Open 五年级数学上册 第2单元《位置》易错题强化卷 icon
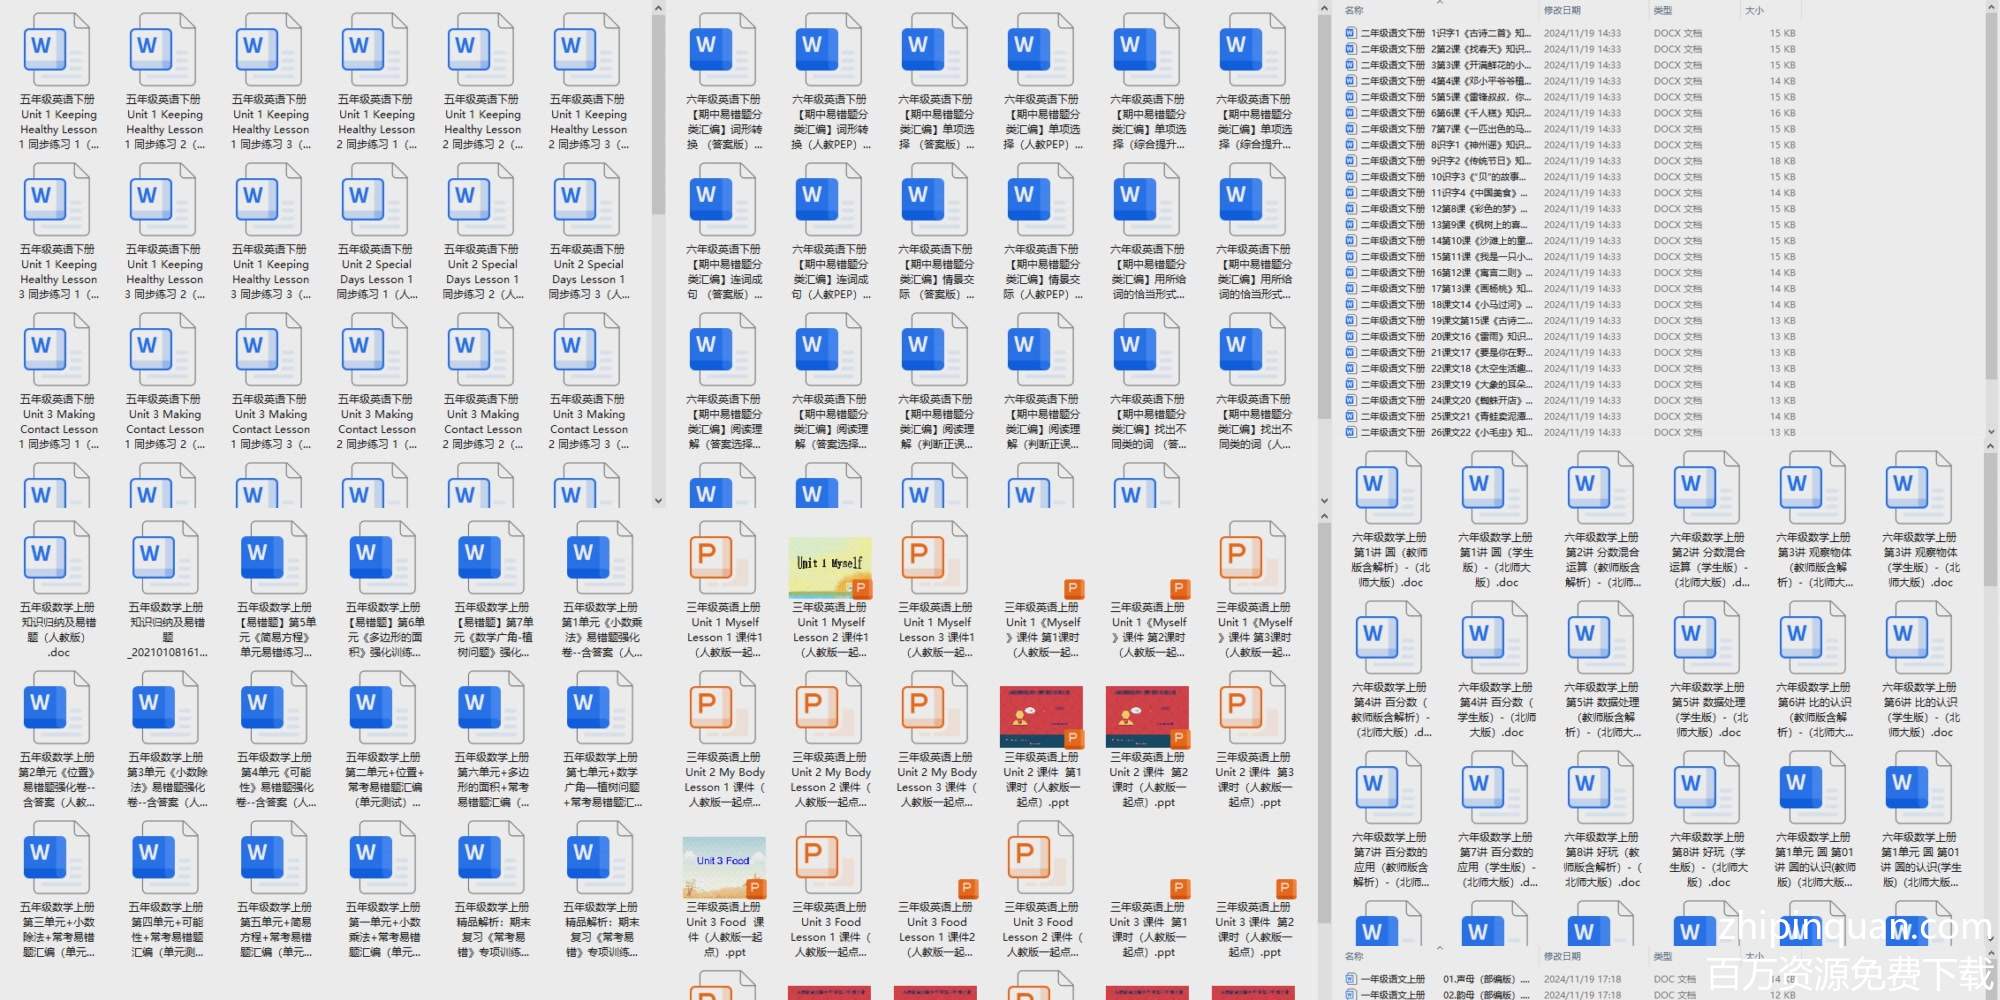The height and width of the screenshot is (1000, 2000). coord(58,708)
